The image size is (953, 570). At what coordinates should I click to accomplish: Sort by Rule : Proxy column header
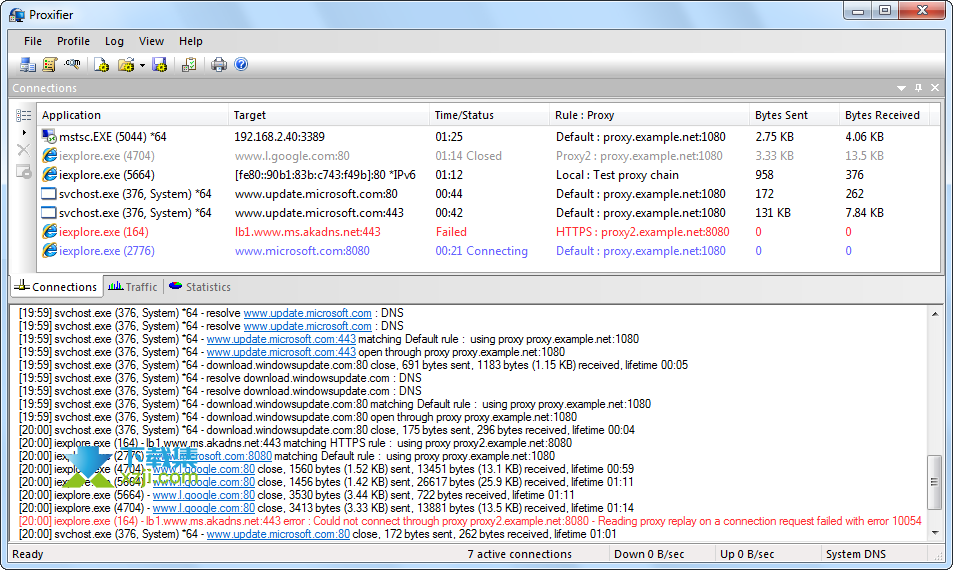pyautogui.click(x=649, y=115)
